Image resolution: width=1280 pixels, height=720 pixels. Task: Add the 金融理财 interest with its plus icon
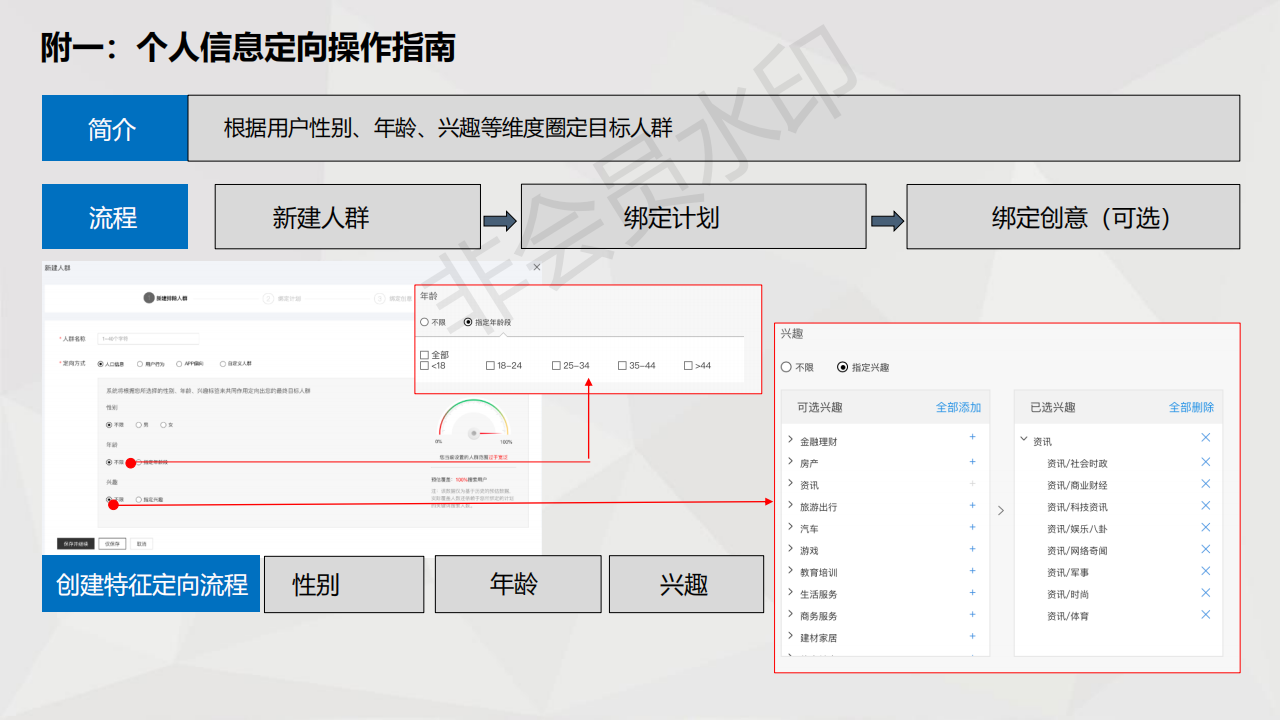[x=972, y=438]
